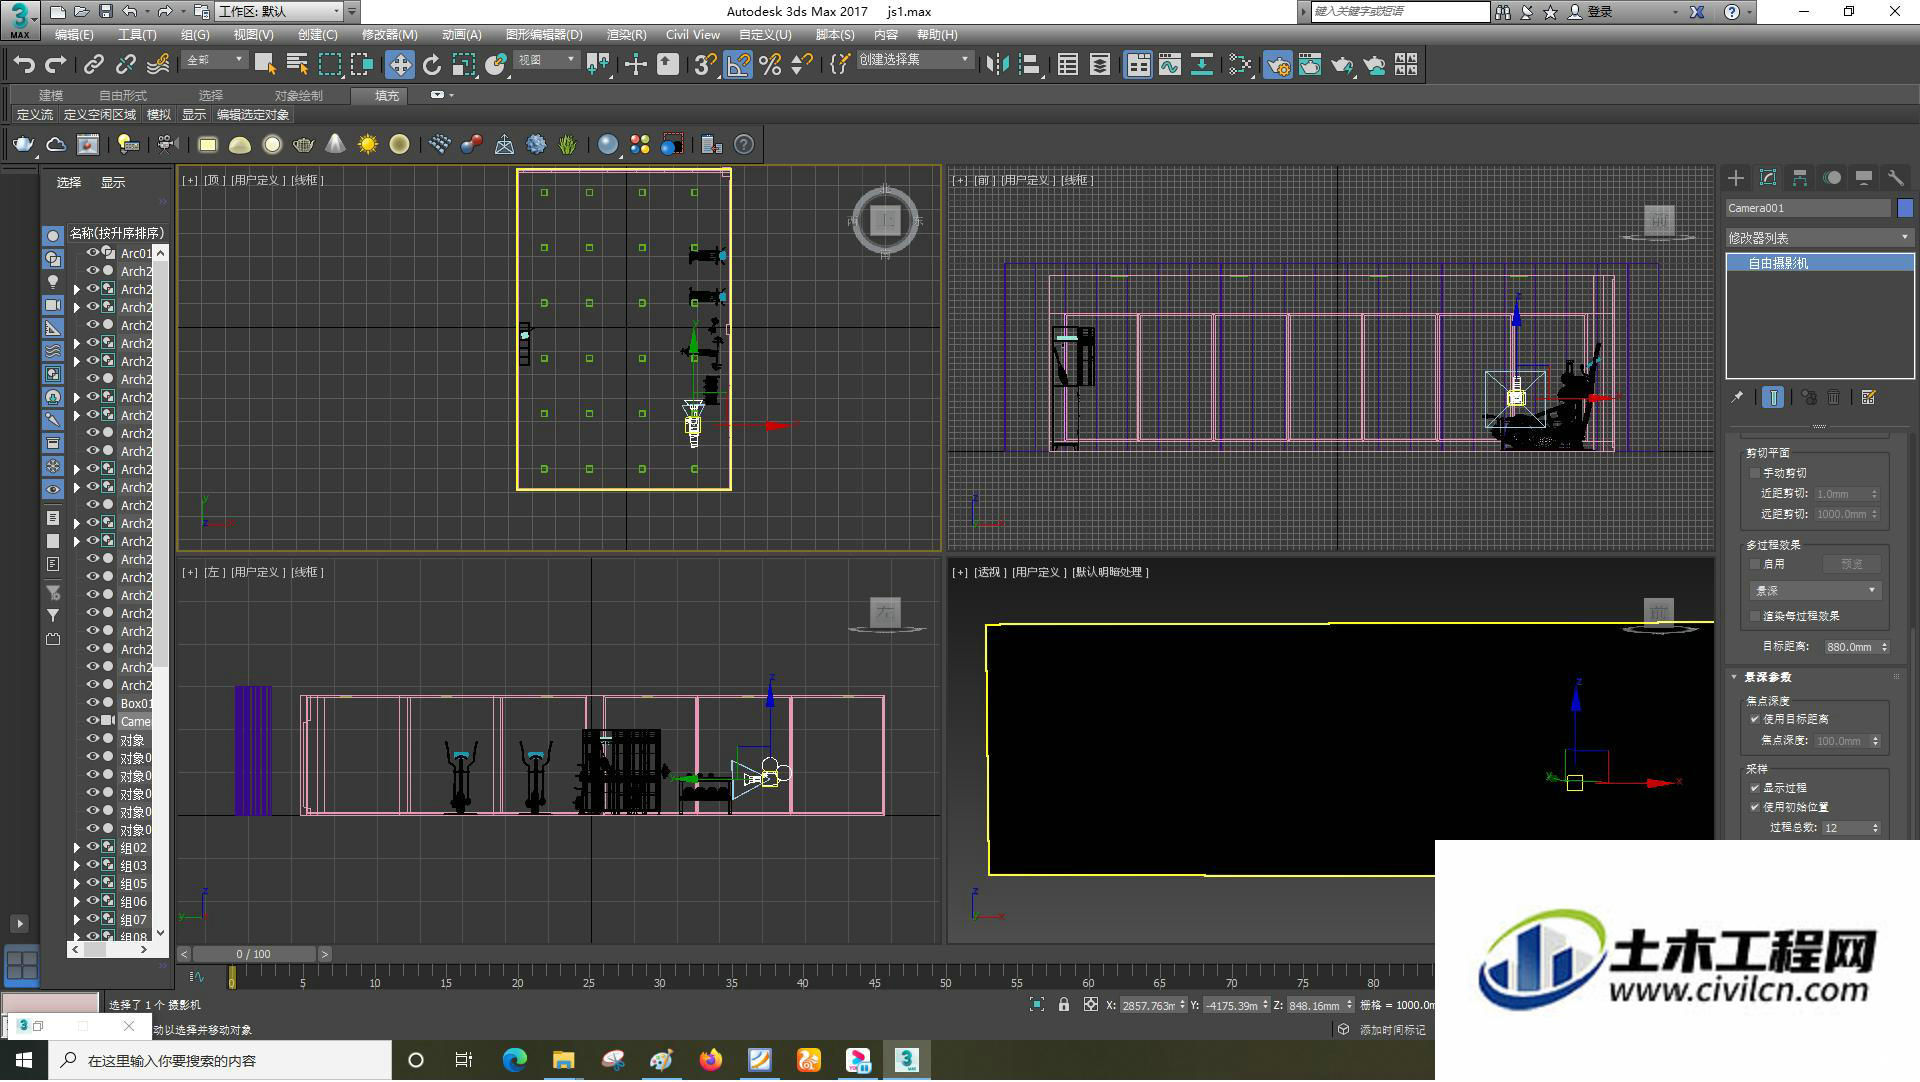Expand the 组05 tree node
This screenshot has height=1082, width=1920.
tap(77, 884)
